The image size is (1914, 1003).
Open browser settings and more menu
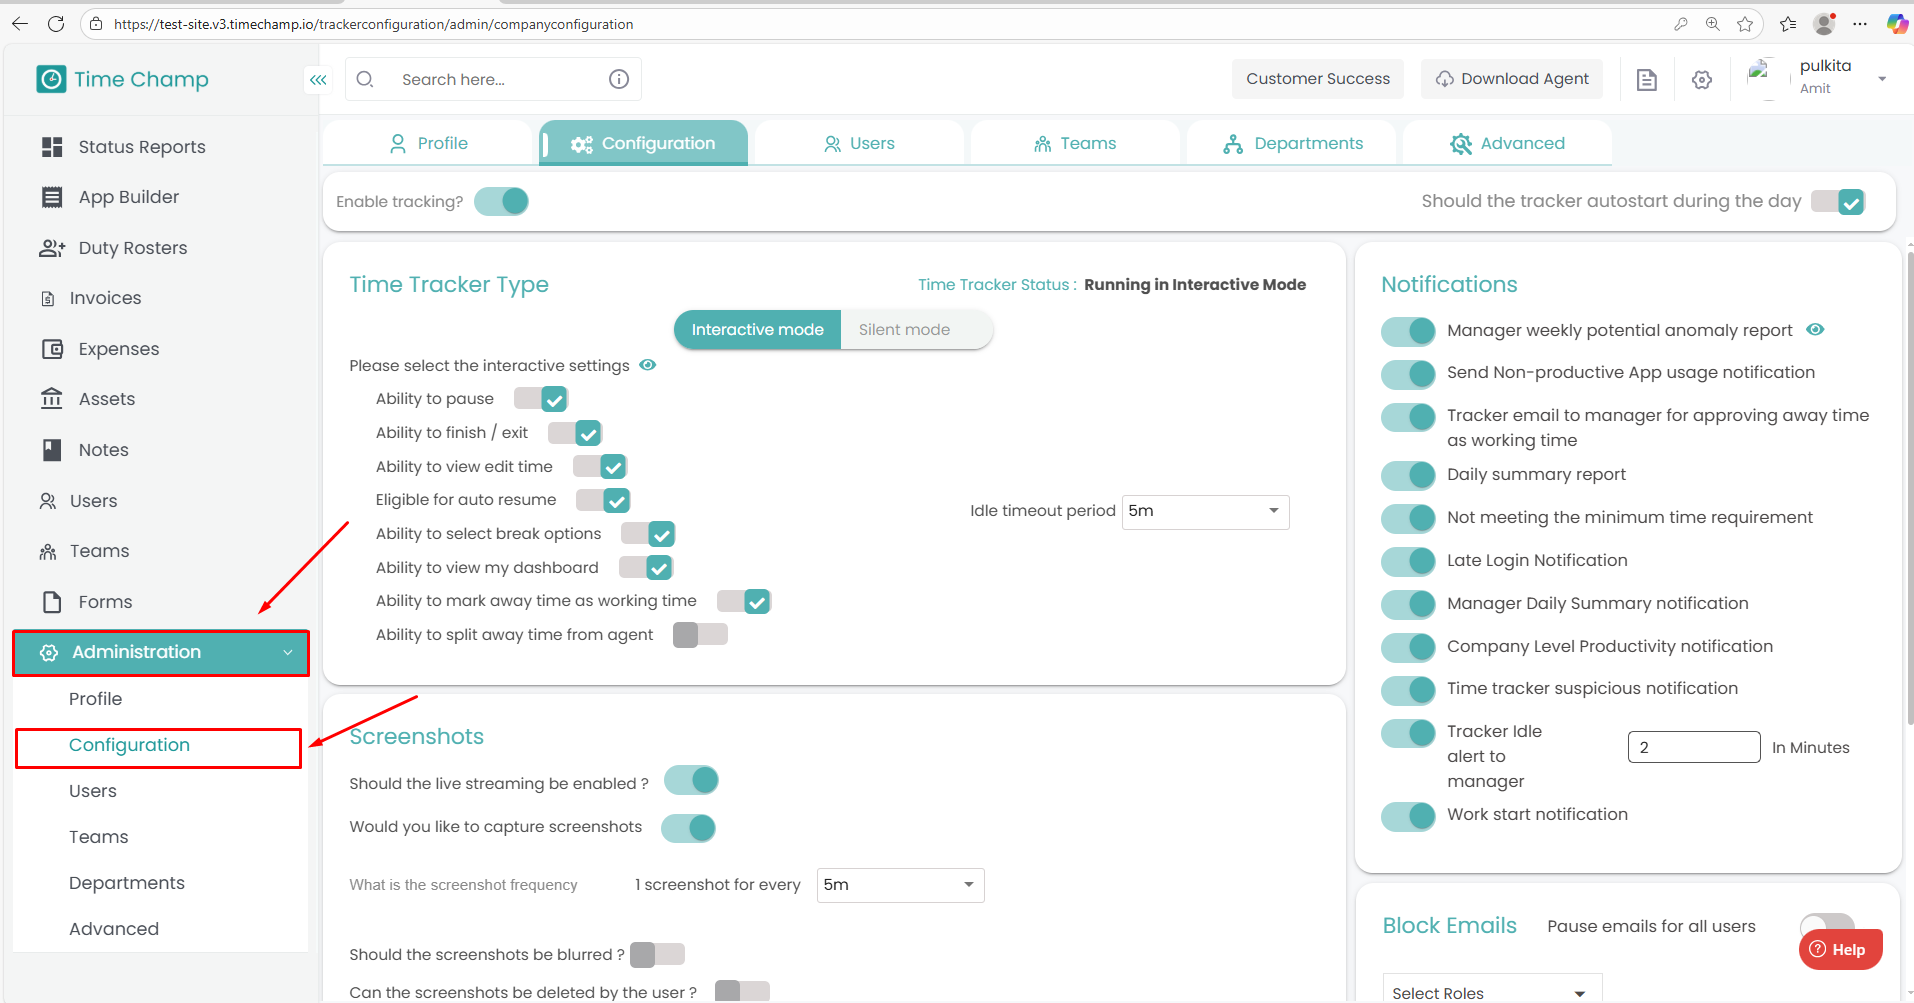click(x=1860, y=24)
